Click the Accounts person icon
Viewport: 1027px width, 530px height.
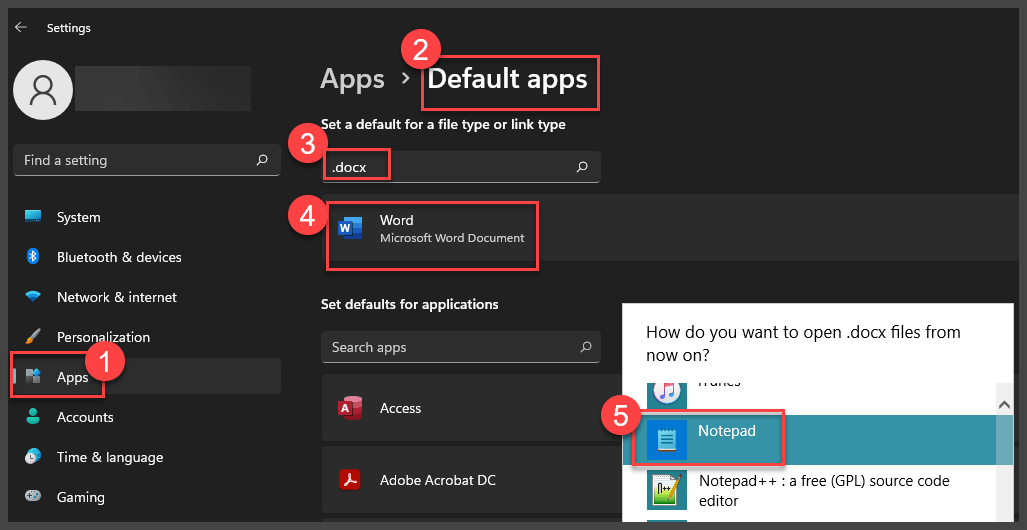point(33,417)
